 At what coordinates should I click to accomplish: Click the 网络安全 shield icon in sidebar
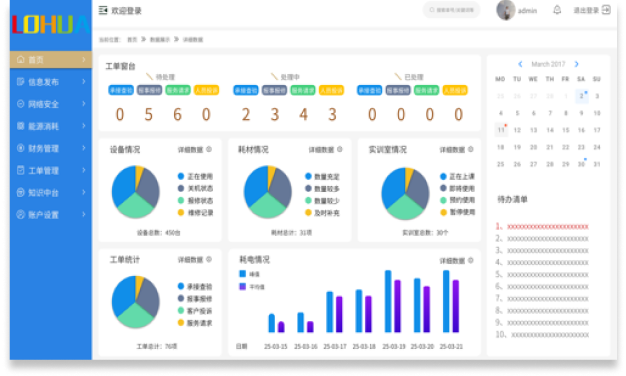pos(20,104)
